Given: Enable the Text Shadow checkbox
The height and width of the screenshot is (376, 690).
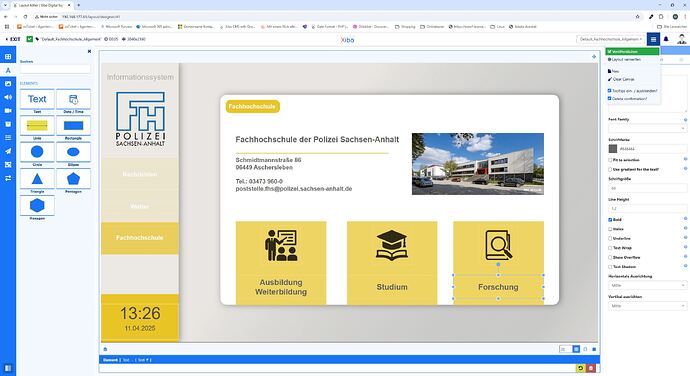Looking at the screenshot, I should (610, 267).
